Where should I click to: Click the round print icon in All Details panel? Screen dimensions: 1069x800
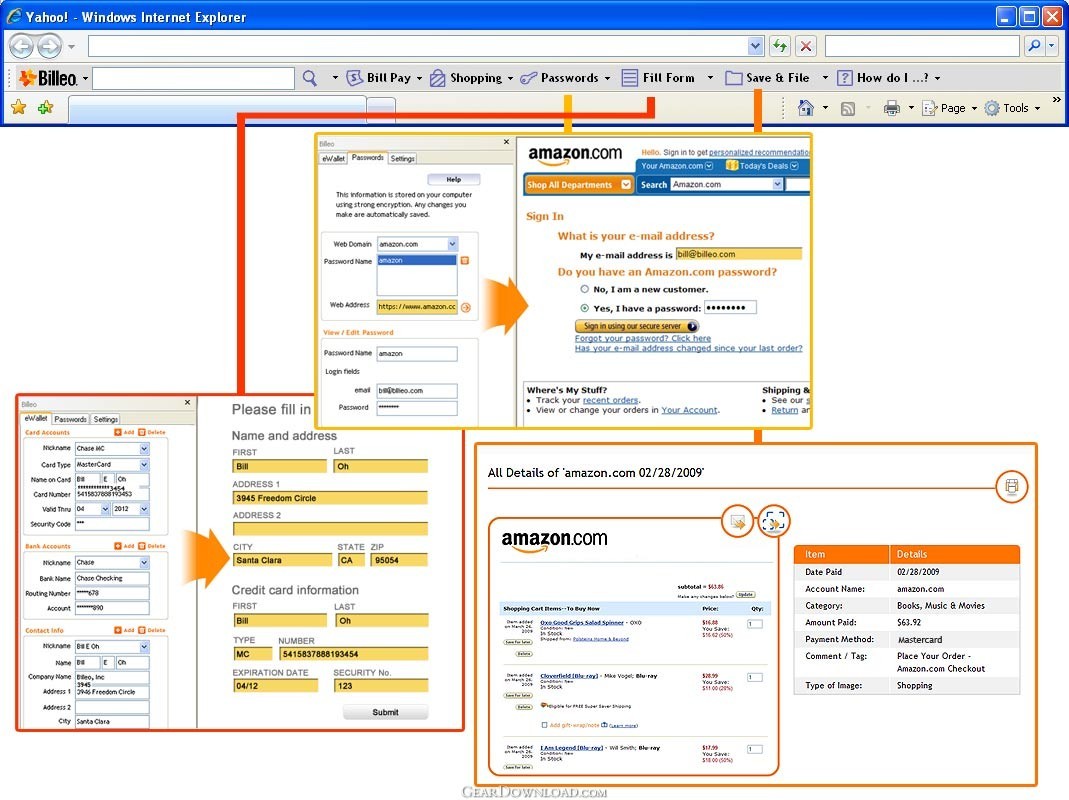pyautogui.click(x=1012, y=486)
